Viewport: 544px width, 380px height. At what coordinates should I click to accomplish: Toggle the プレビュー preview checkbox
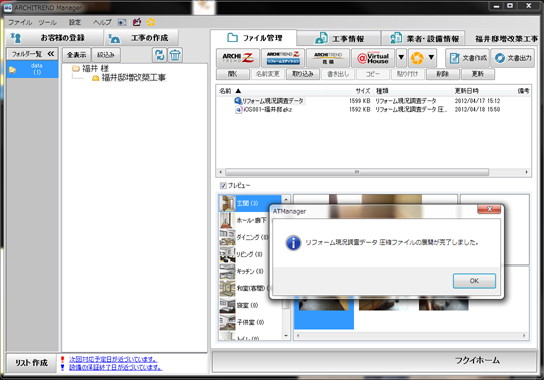pos(223,186)
